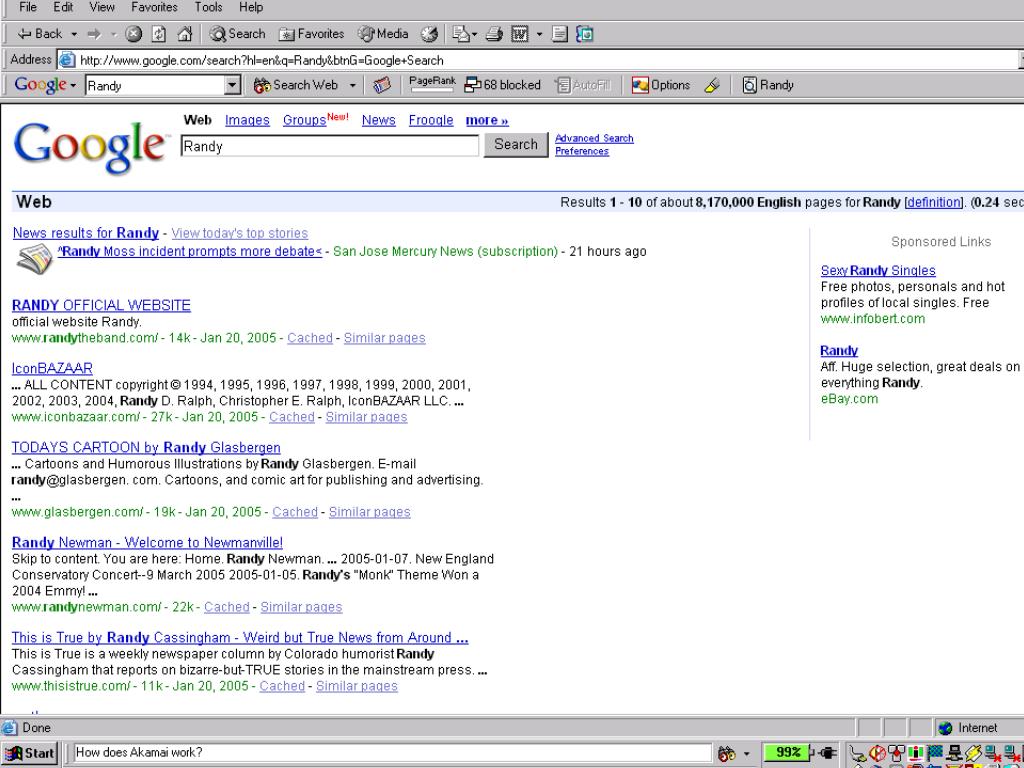Image resolution: width=1024 pixels, height=768 pixels.
Task: Click the 68 blocked popup blocker button
Action: 502,85
